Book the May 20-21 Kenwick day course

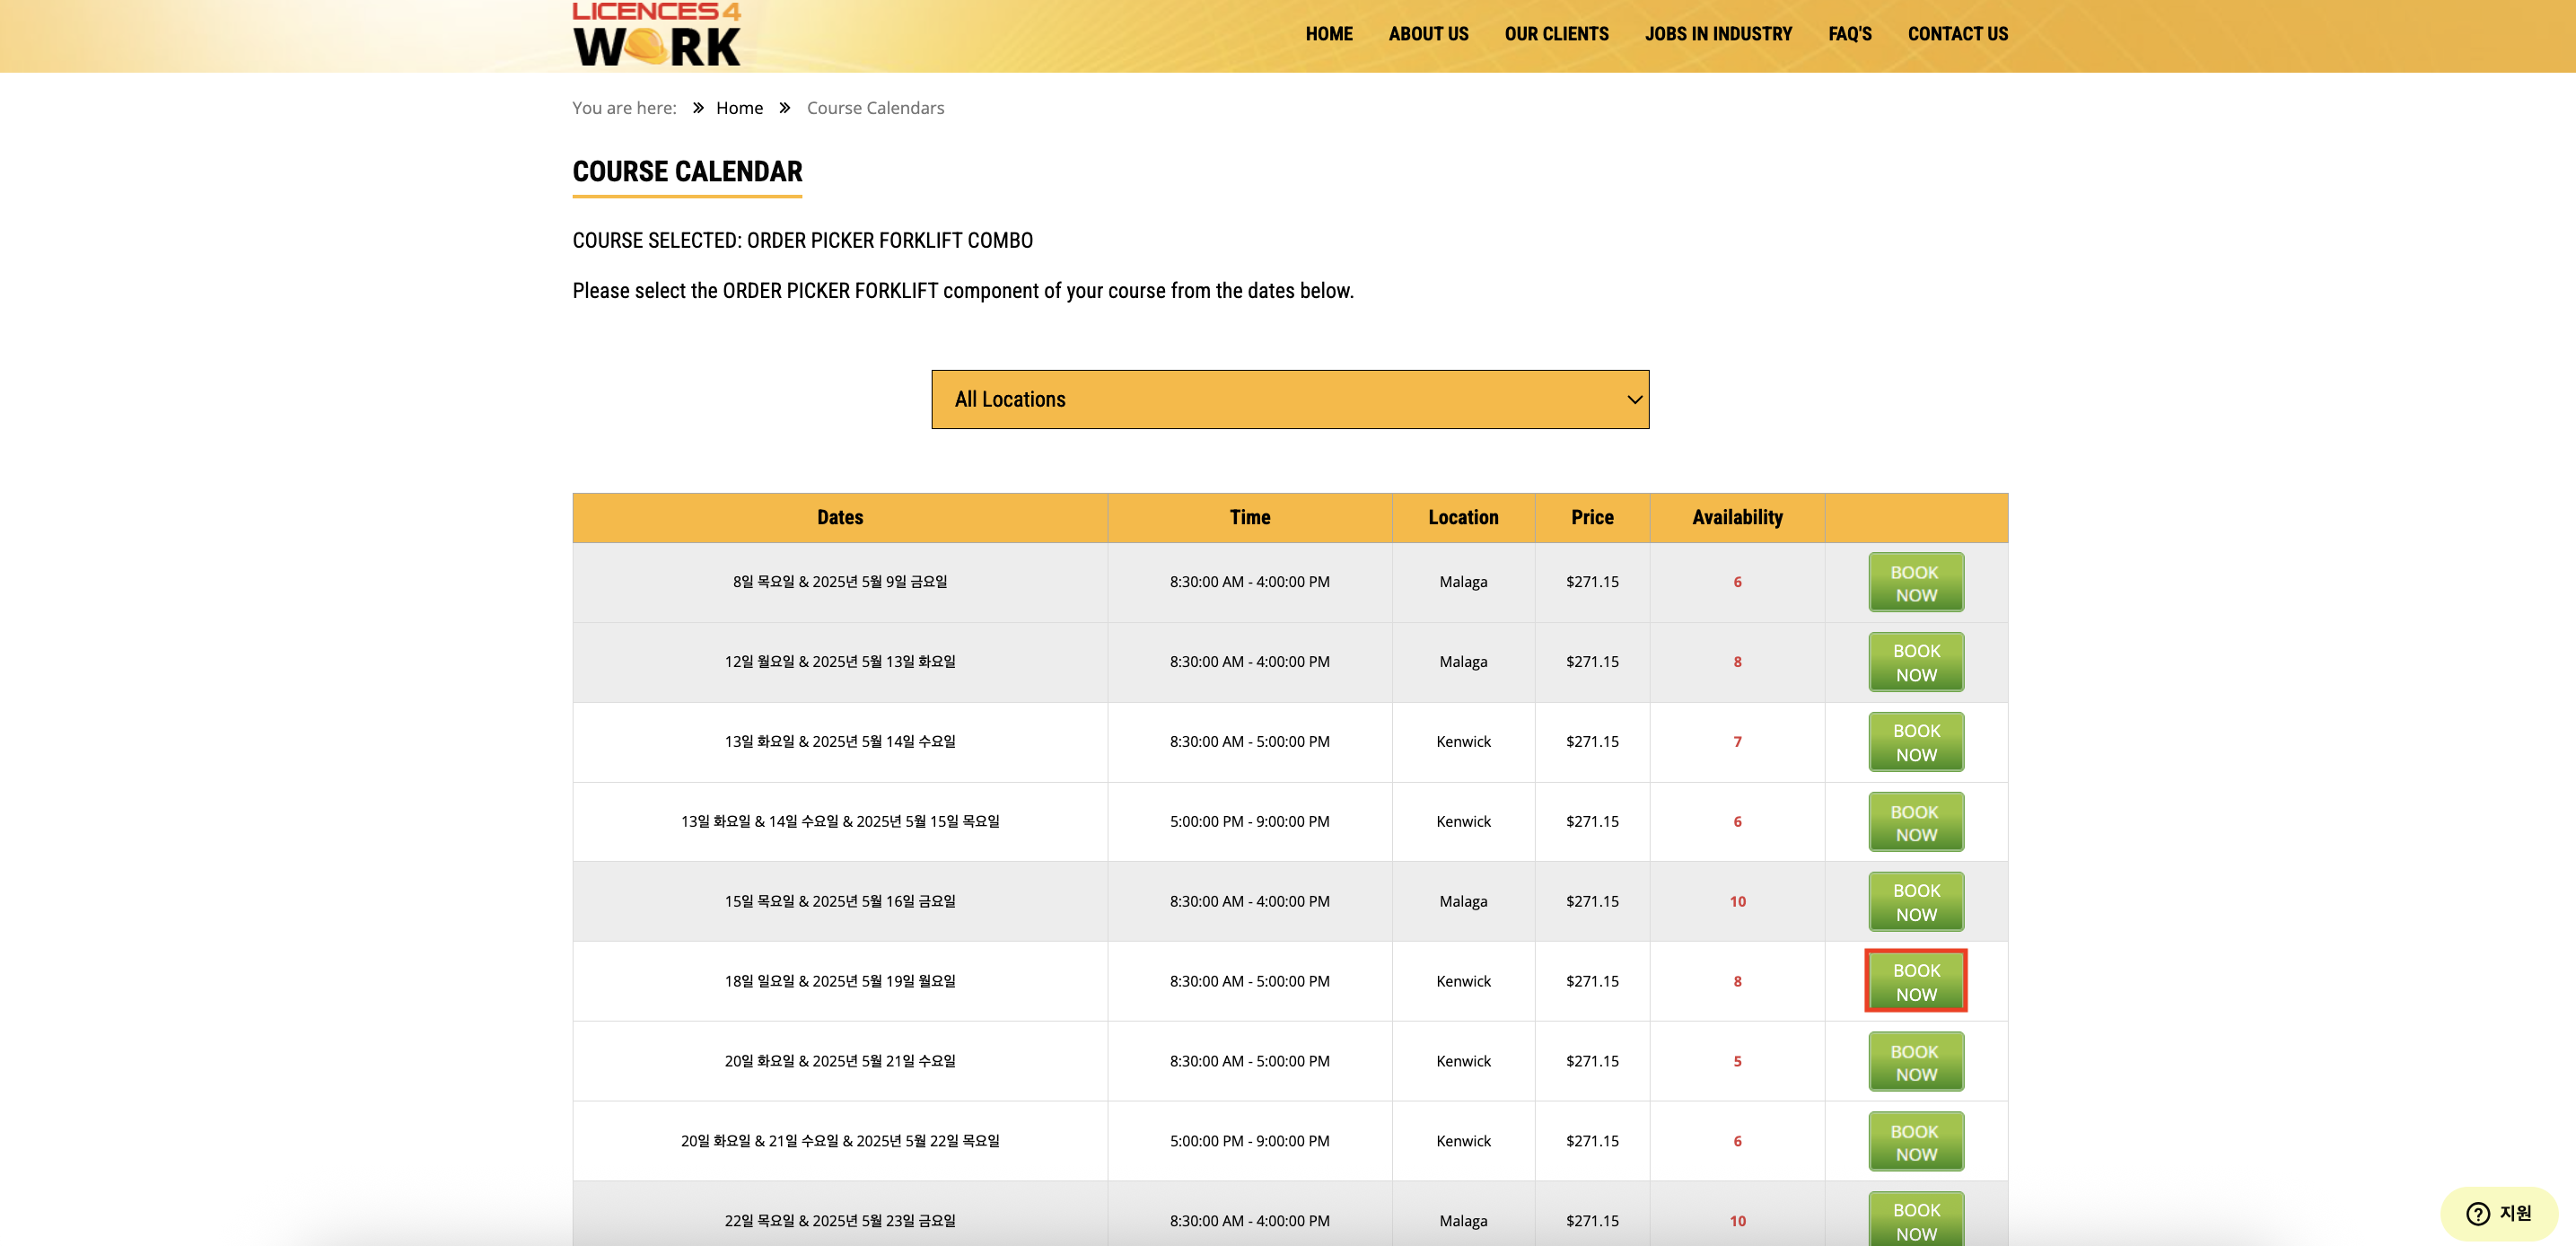click(x=1915, y=1062)
